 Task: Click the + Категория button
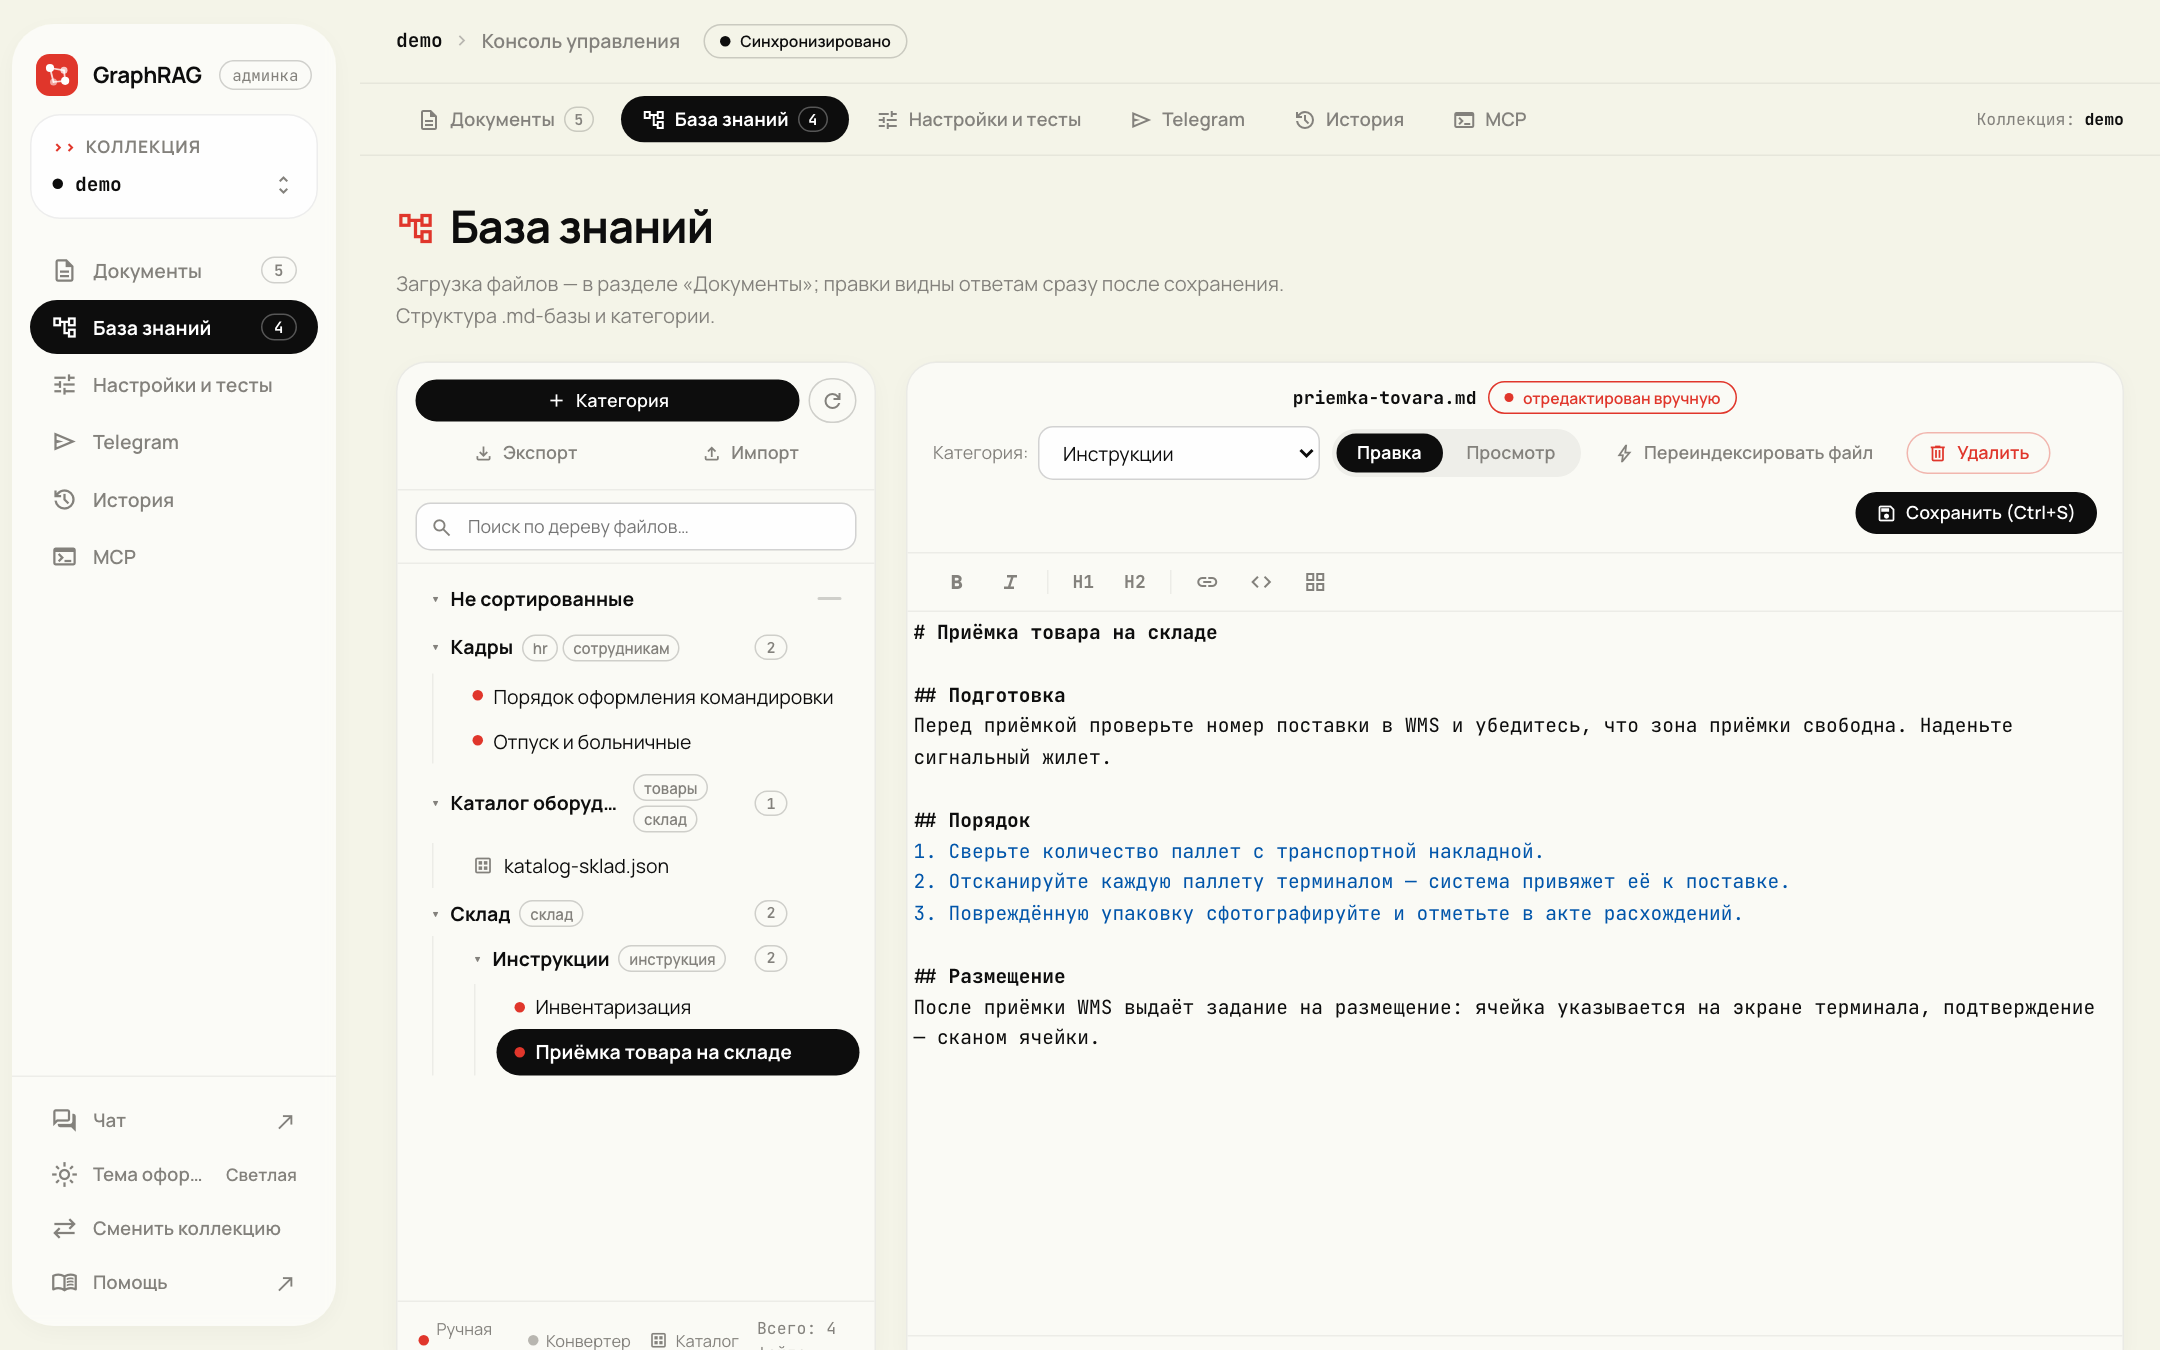[x=607, y=401]
